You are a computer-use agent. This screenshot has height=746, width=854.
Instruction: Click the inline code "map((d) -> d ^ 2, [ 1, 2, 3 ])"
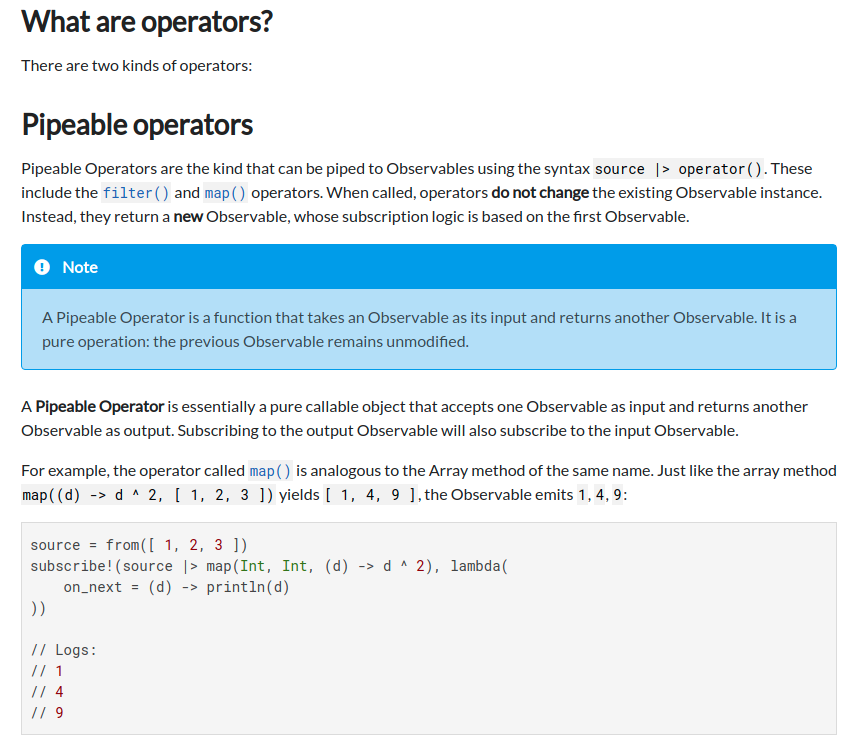click(148, 494)
